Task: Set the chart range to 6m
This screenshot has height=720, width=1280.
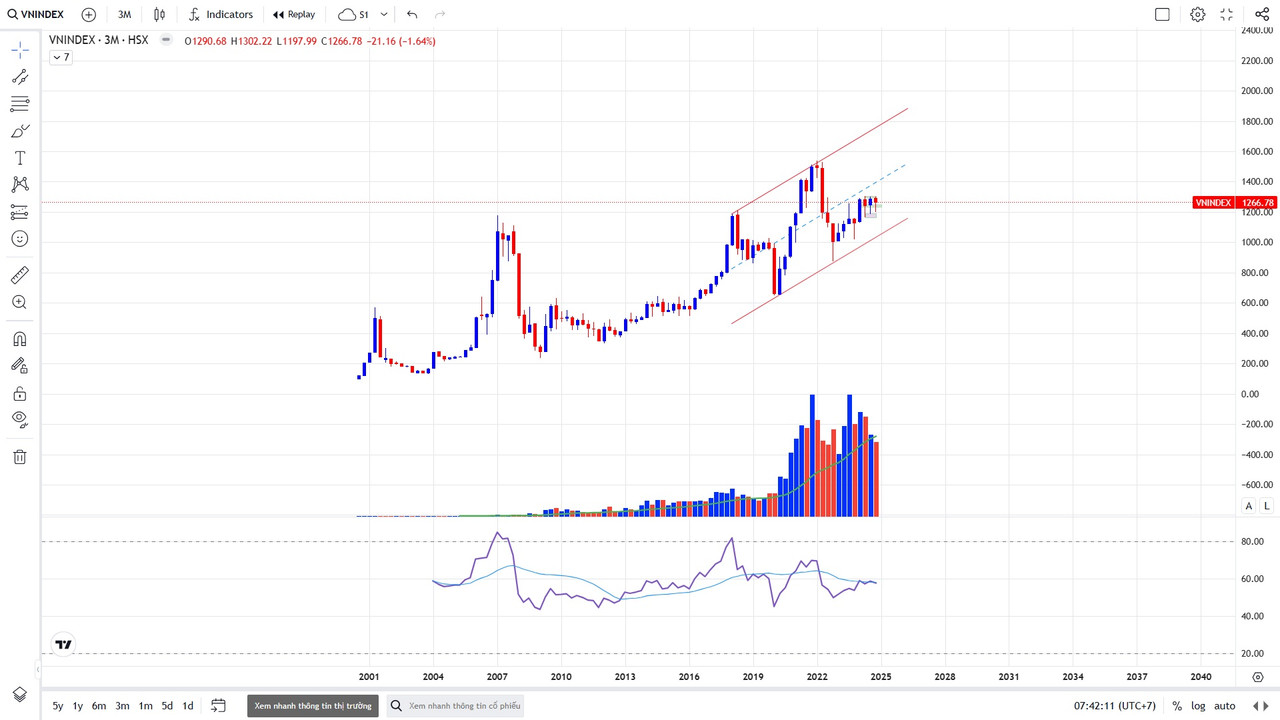Action: coord(99,706)
